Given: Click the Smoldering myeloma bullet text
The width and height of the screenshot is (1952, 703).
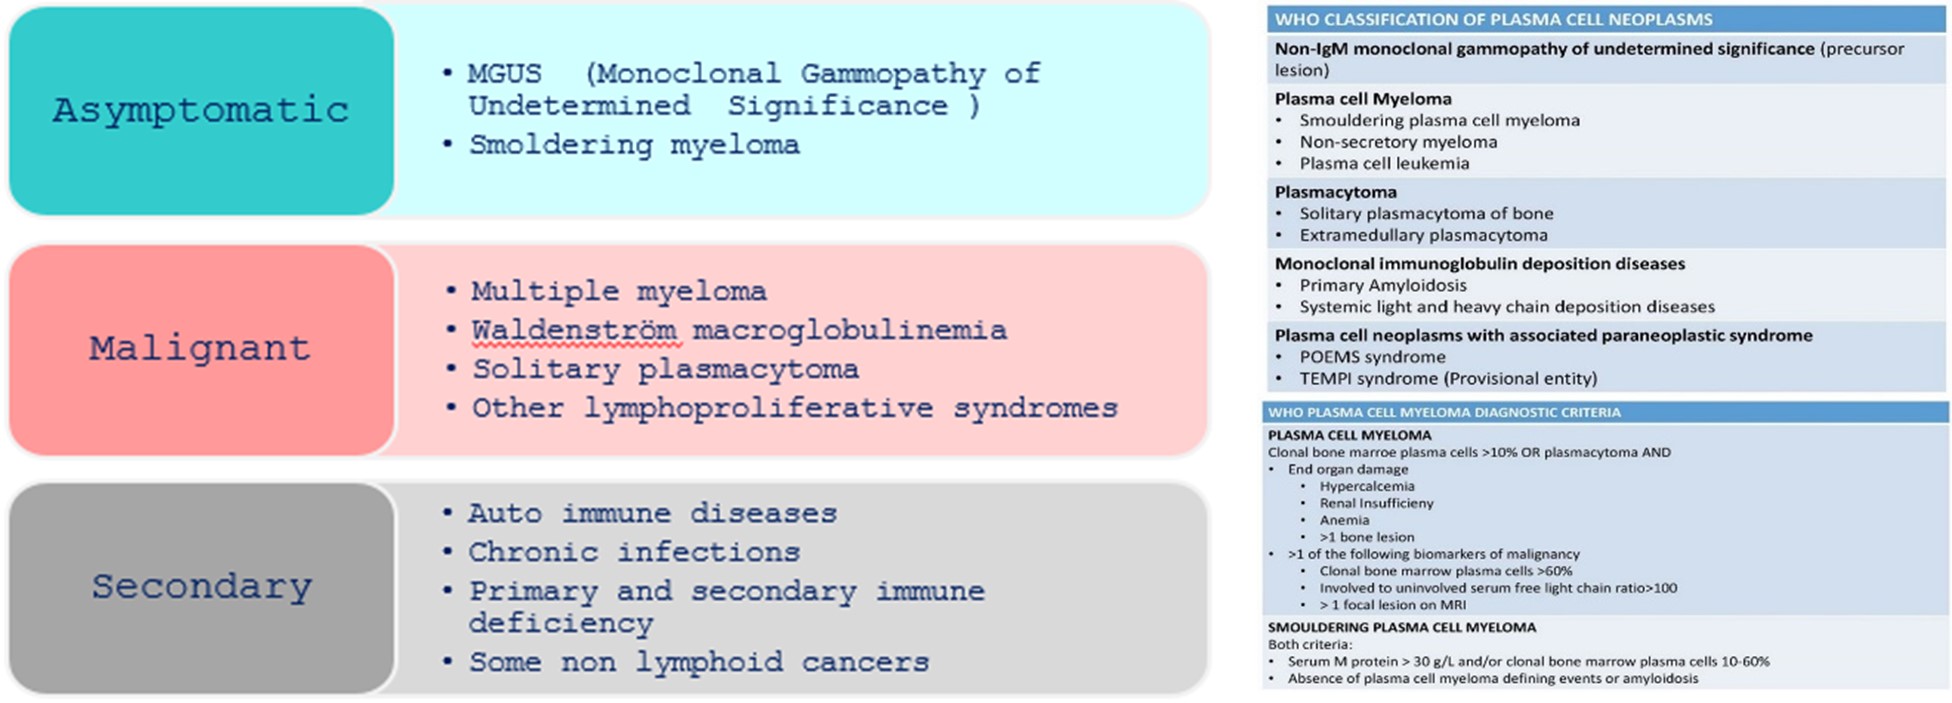Looking at the screenshot, I should (x=634, y=145).
